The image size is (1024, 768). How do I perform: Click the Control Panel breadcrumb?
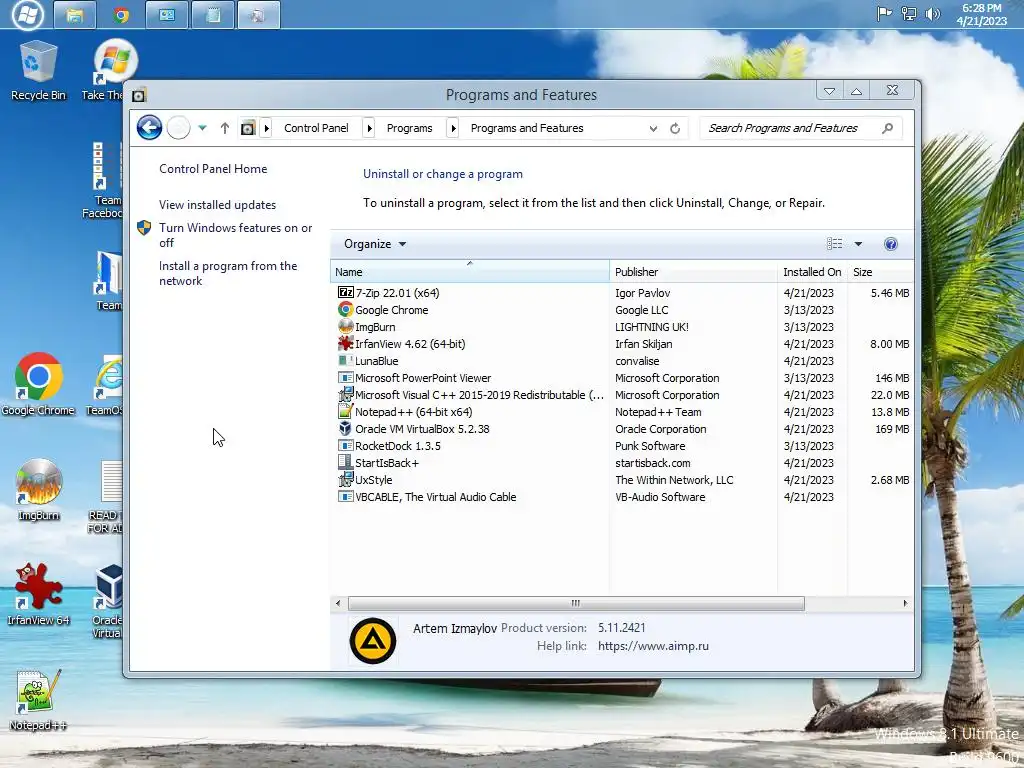316,128
